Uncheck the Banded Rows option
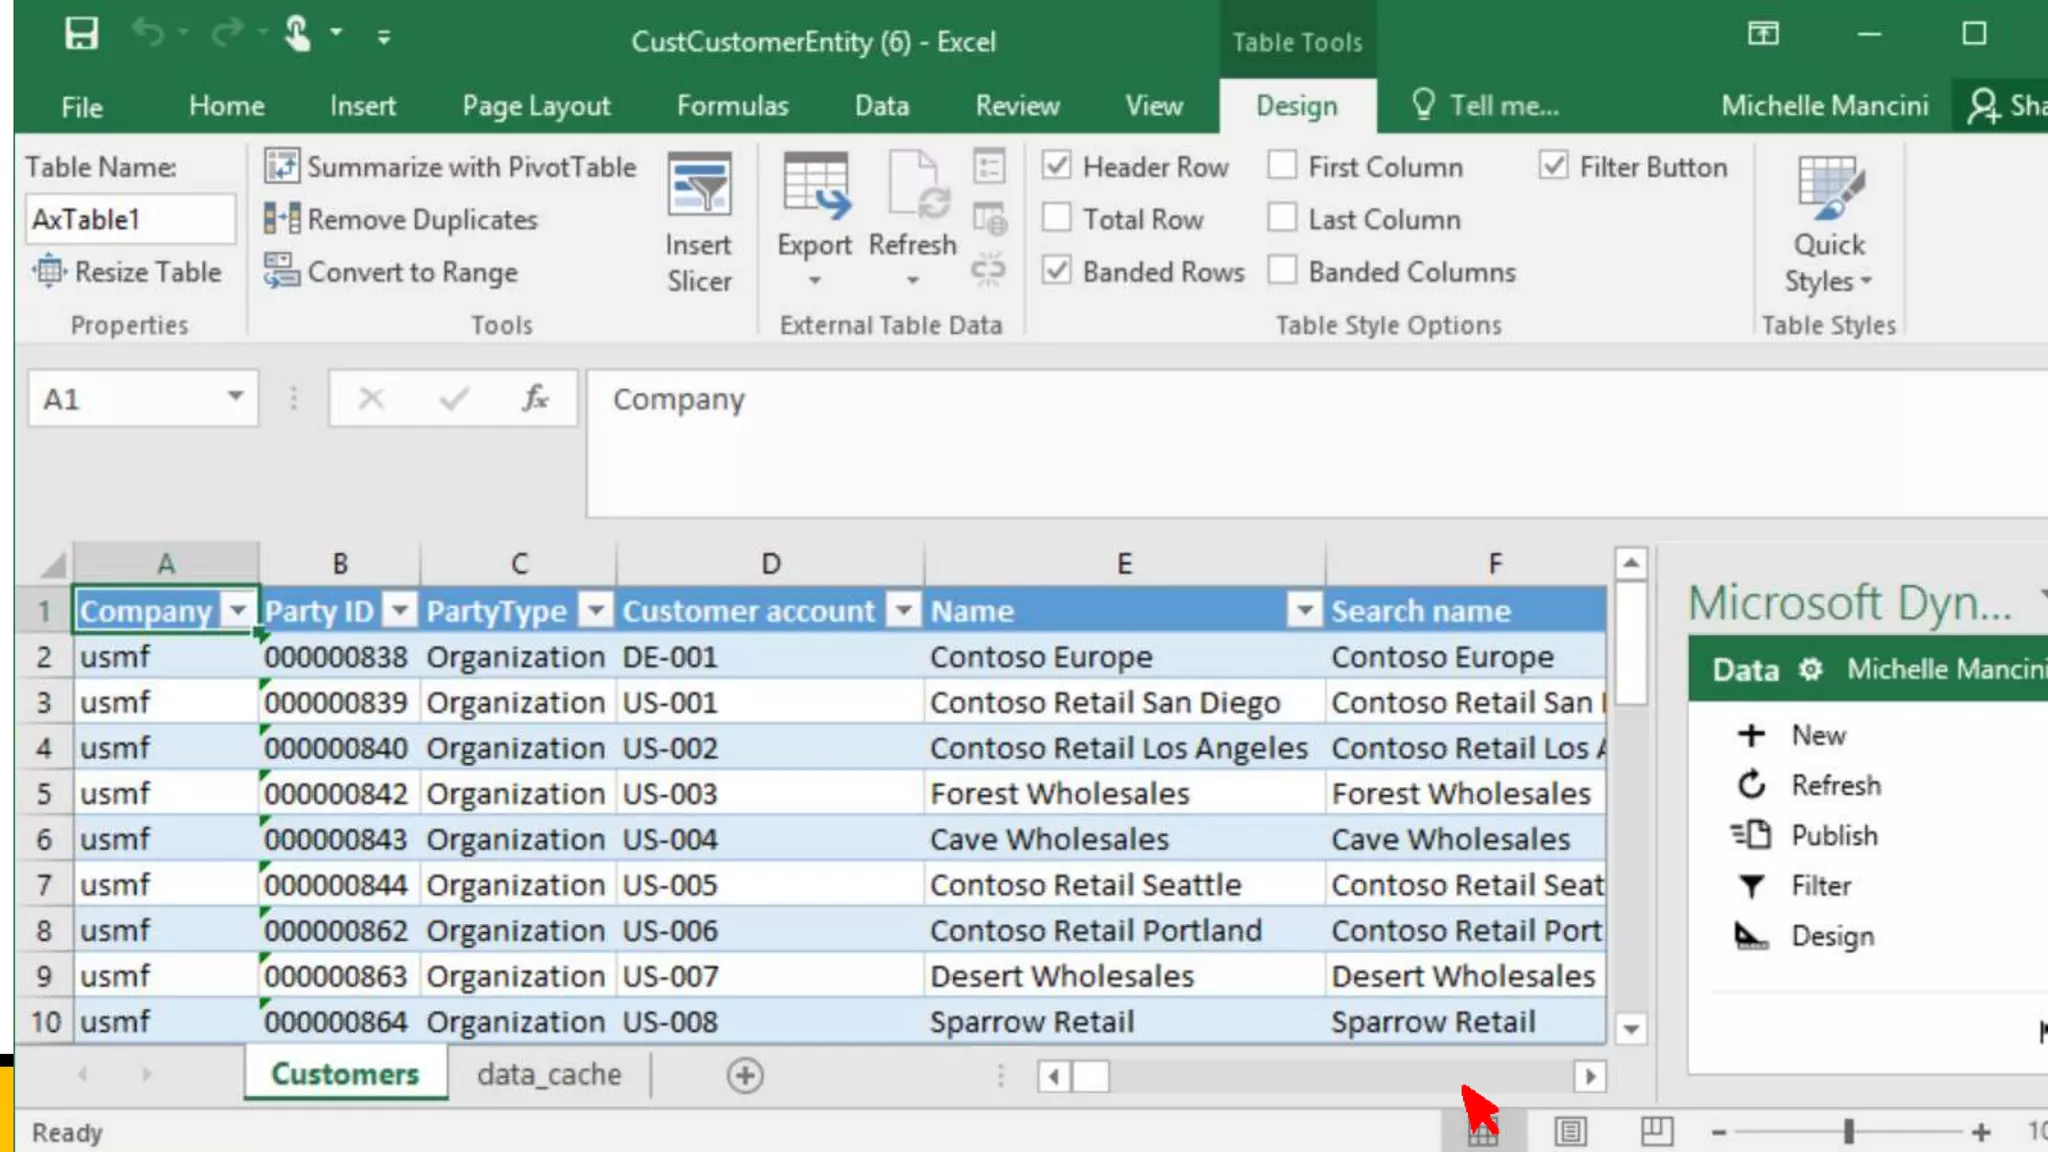The width and height of the screenshot is (2048, 1152). coord(1057,271)
